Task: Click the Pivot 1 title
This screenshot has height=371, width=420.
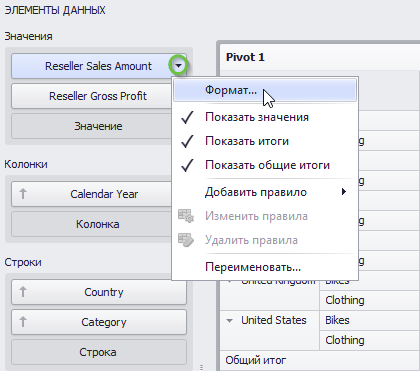Action: coord(245,57)
